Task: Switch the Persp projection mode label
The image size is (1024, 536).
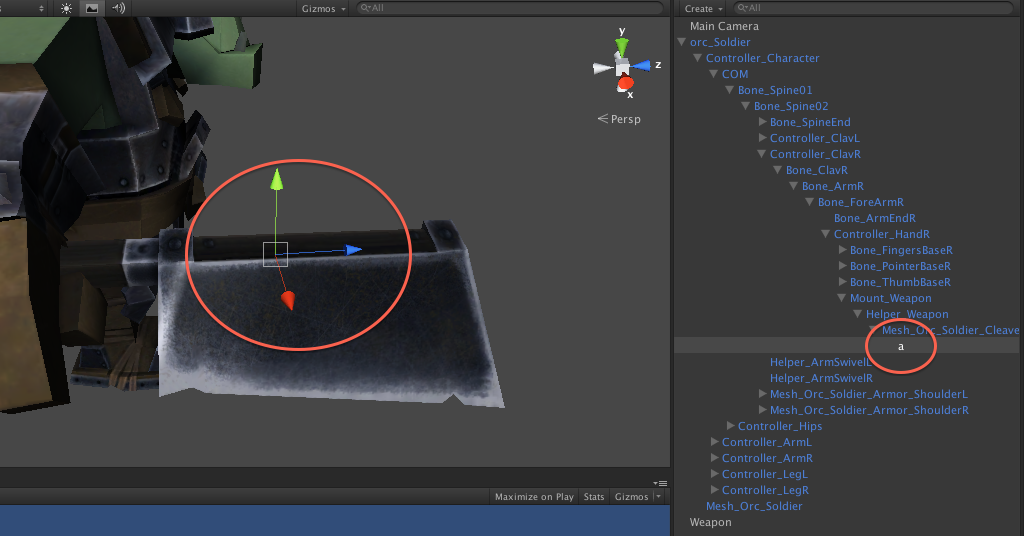Action: tap(619, 119)
